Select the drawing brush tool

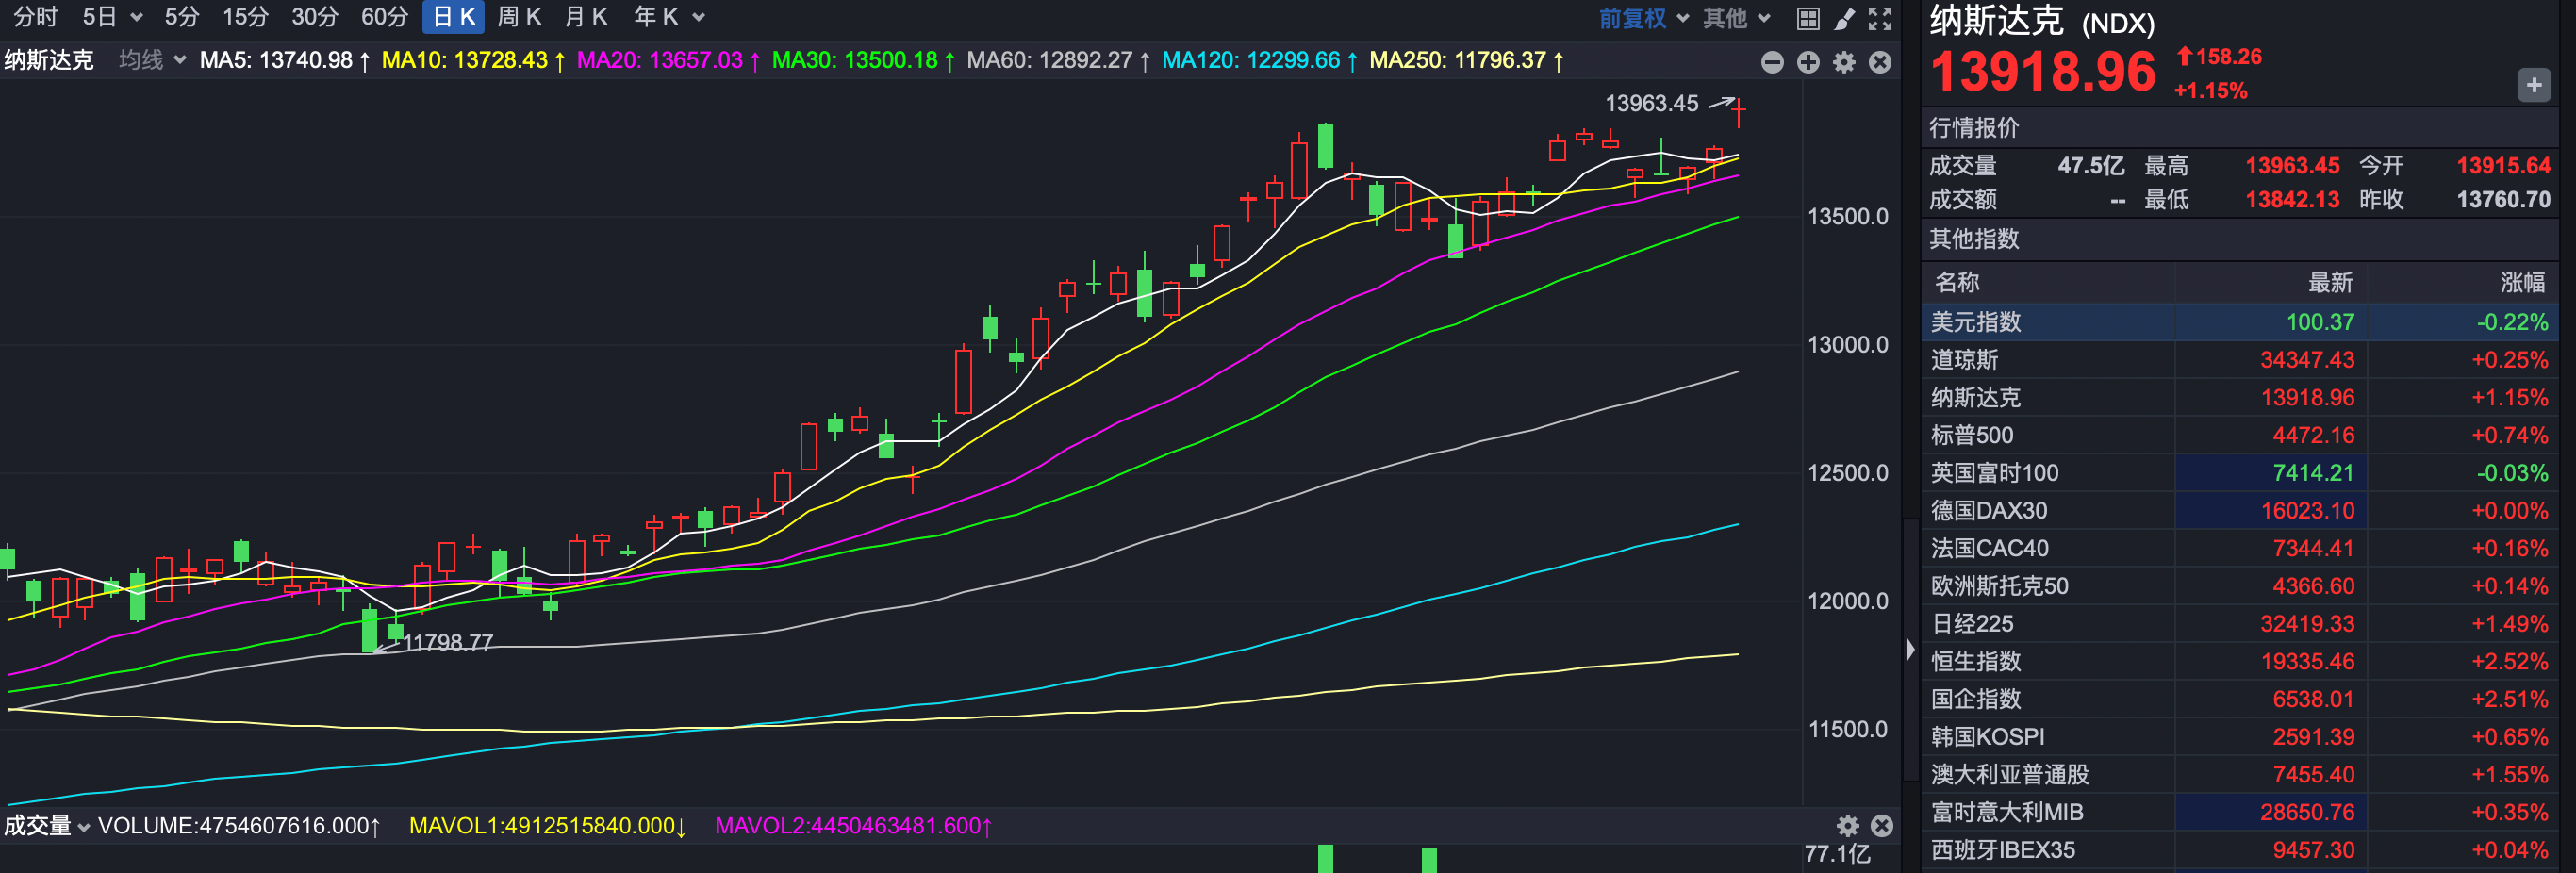(1844, 18)
